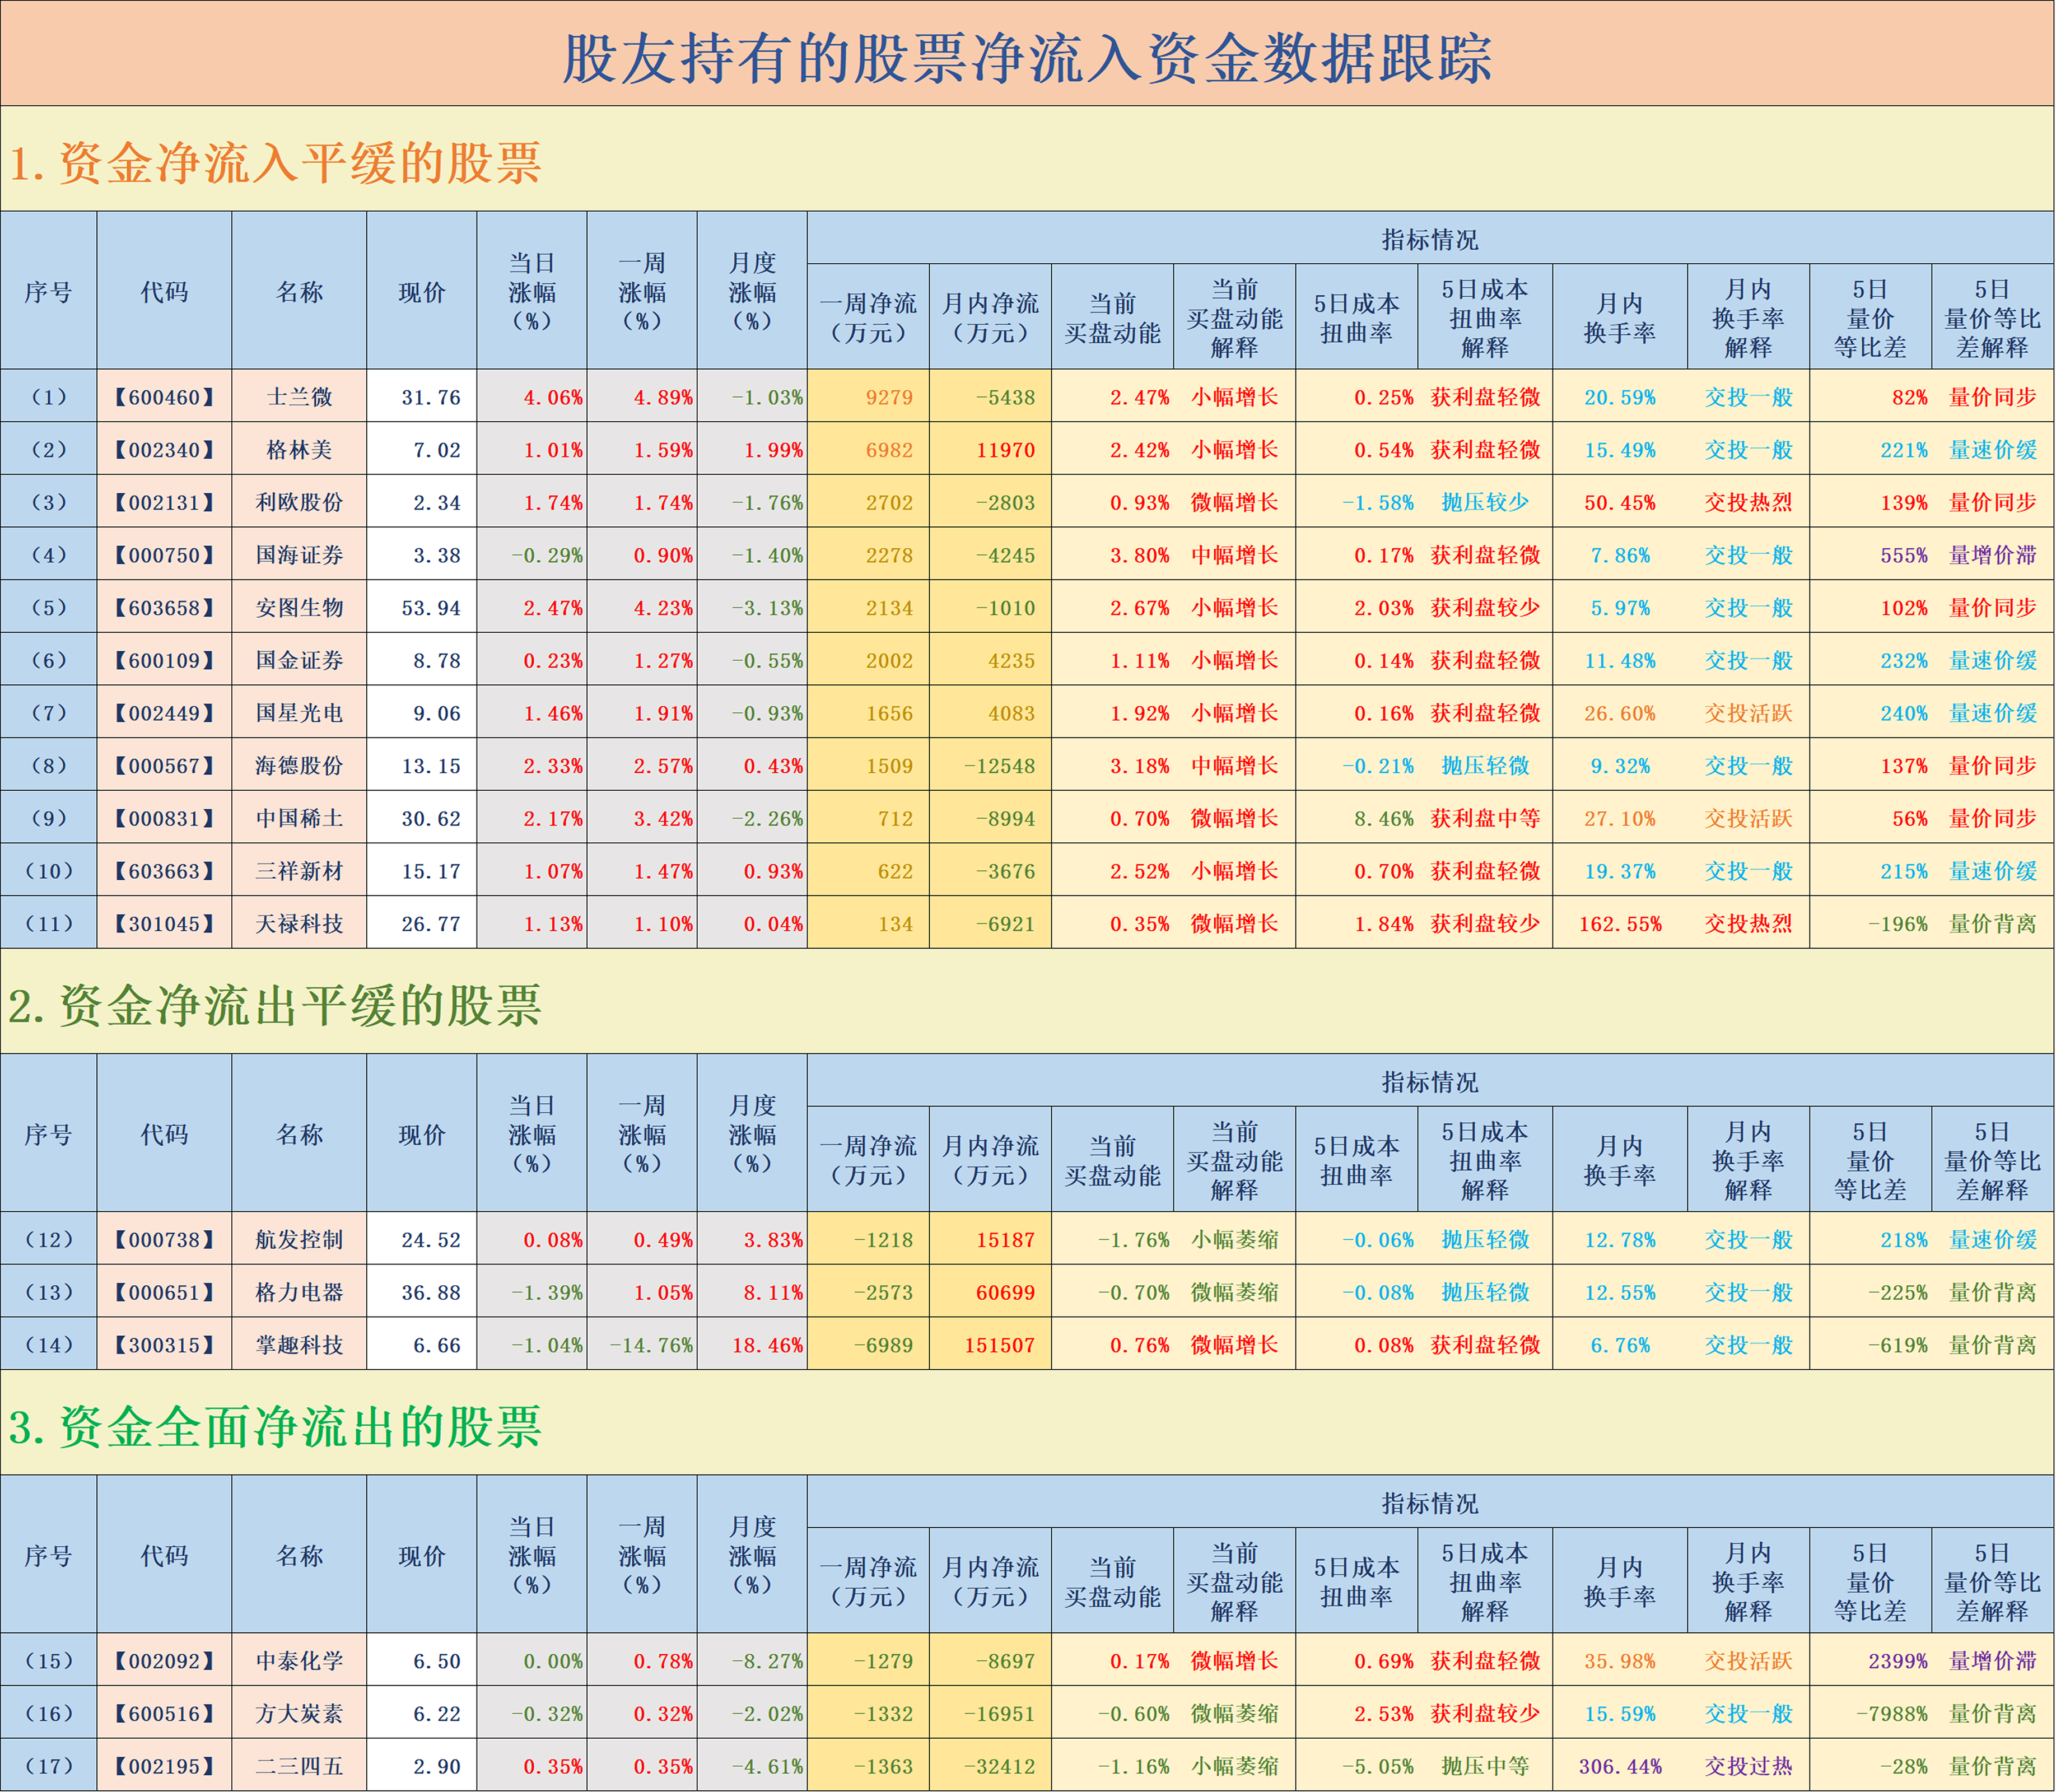This screenshot has height=1792, width=2056.
Task: Click turnover rate value 306.44%
Action: point(1620,1767)
